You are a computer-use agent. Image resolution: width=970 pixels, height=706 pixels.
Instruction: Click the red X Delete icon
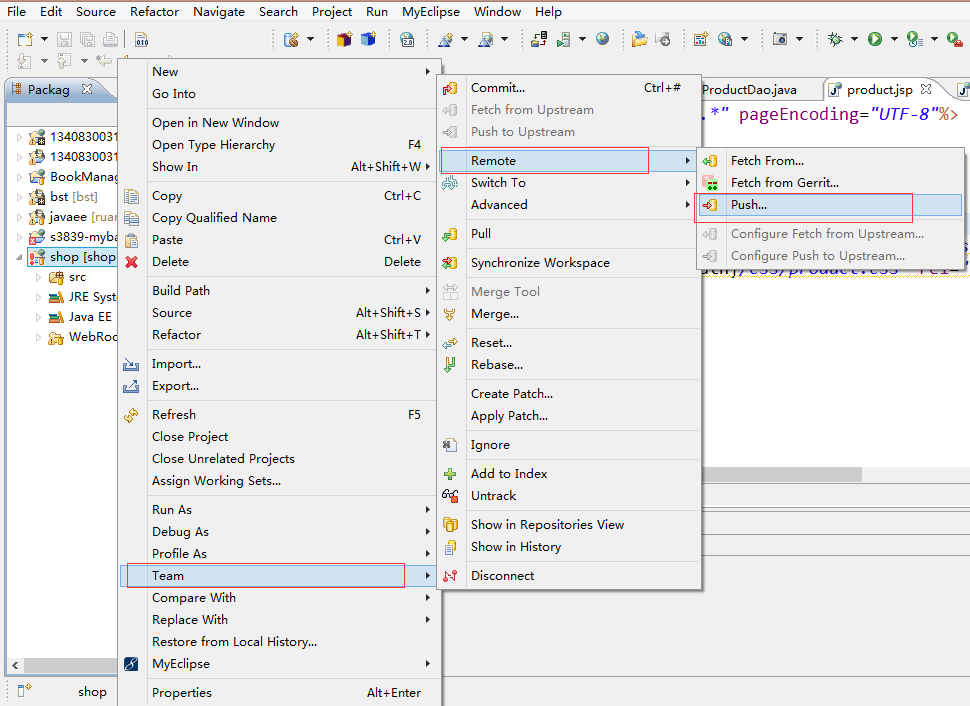point(131,262)
